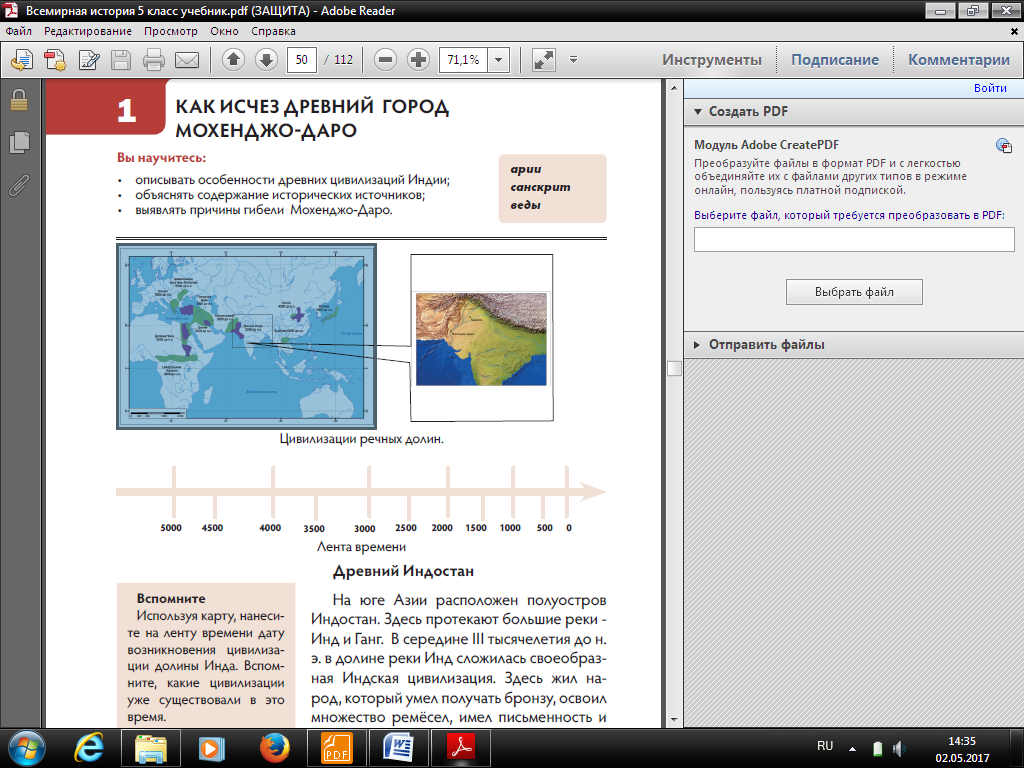Click the page number input field

click(302, 60)
